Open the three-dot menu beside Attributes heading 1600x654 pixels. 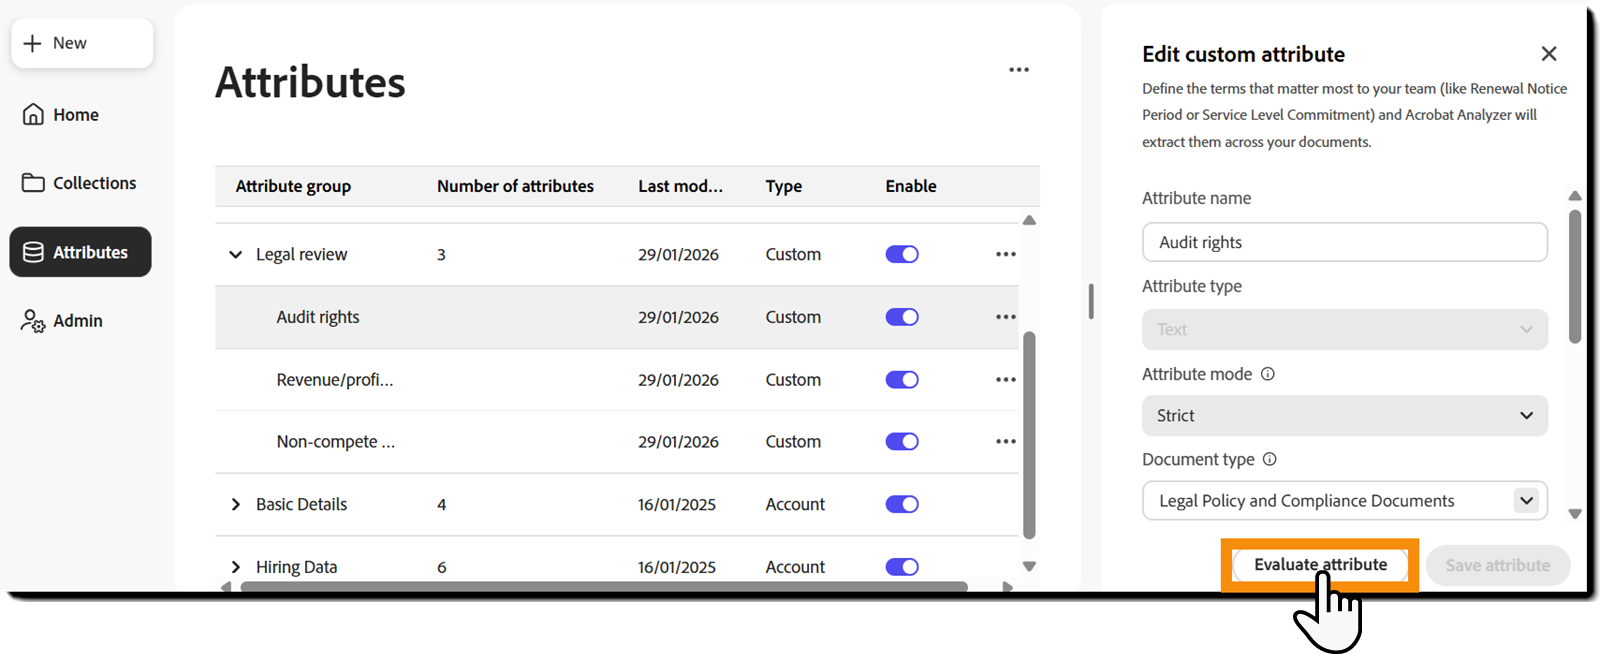(1019, 70)
